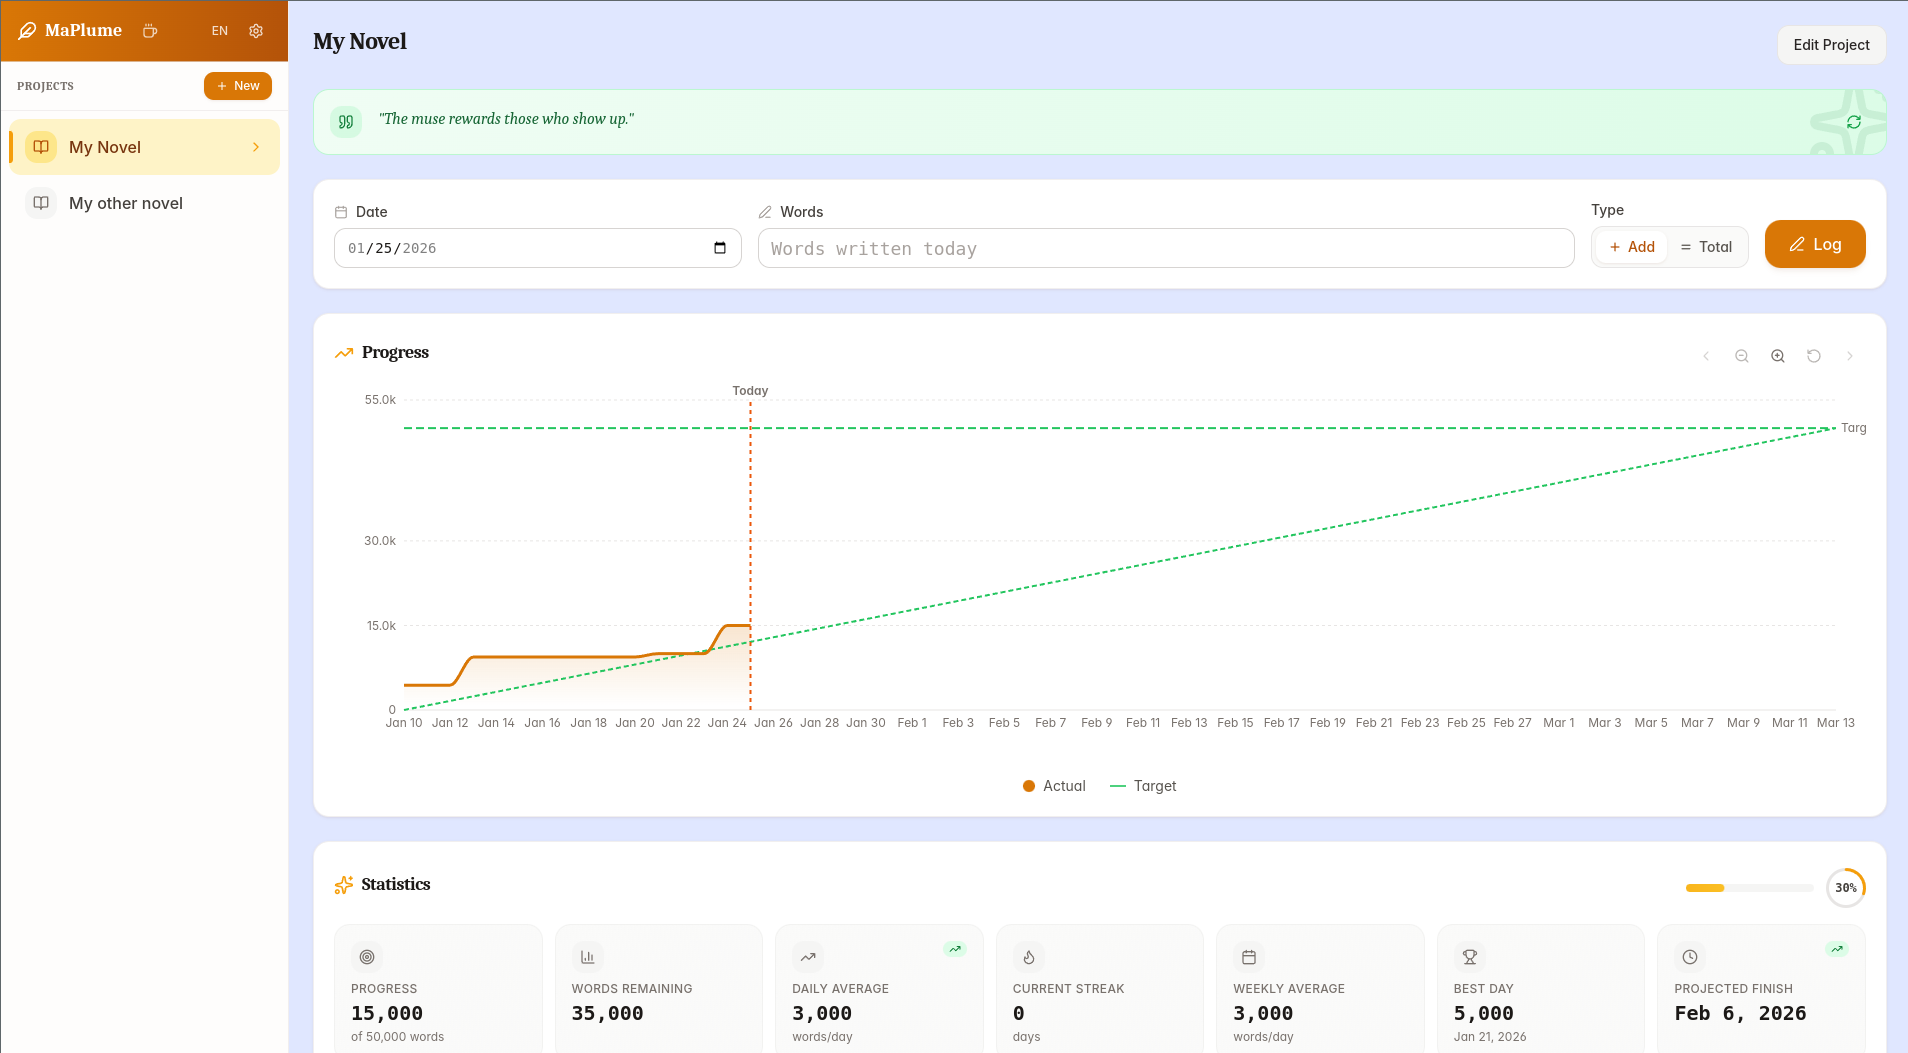Click the Edit Project button
1908x1053 pixels.
pyautogui.click(x=1831, y=45)
